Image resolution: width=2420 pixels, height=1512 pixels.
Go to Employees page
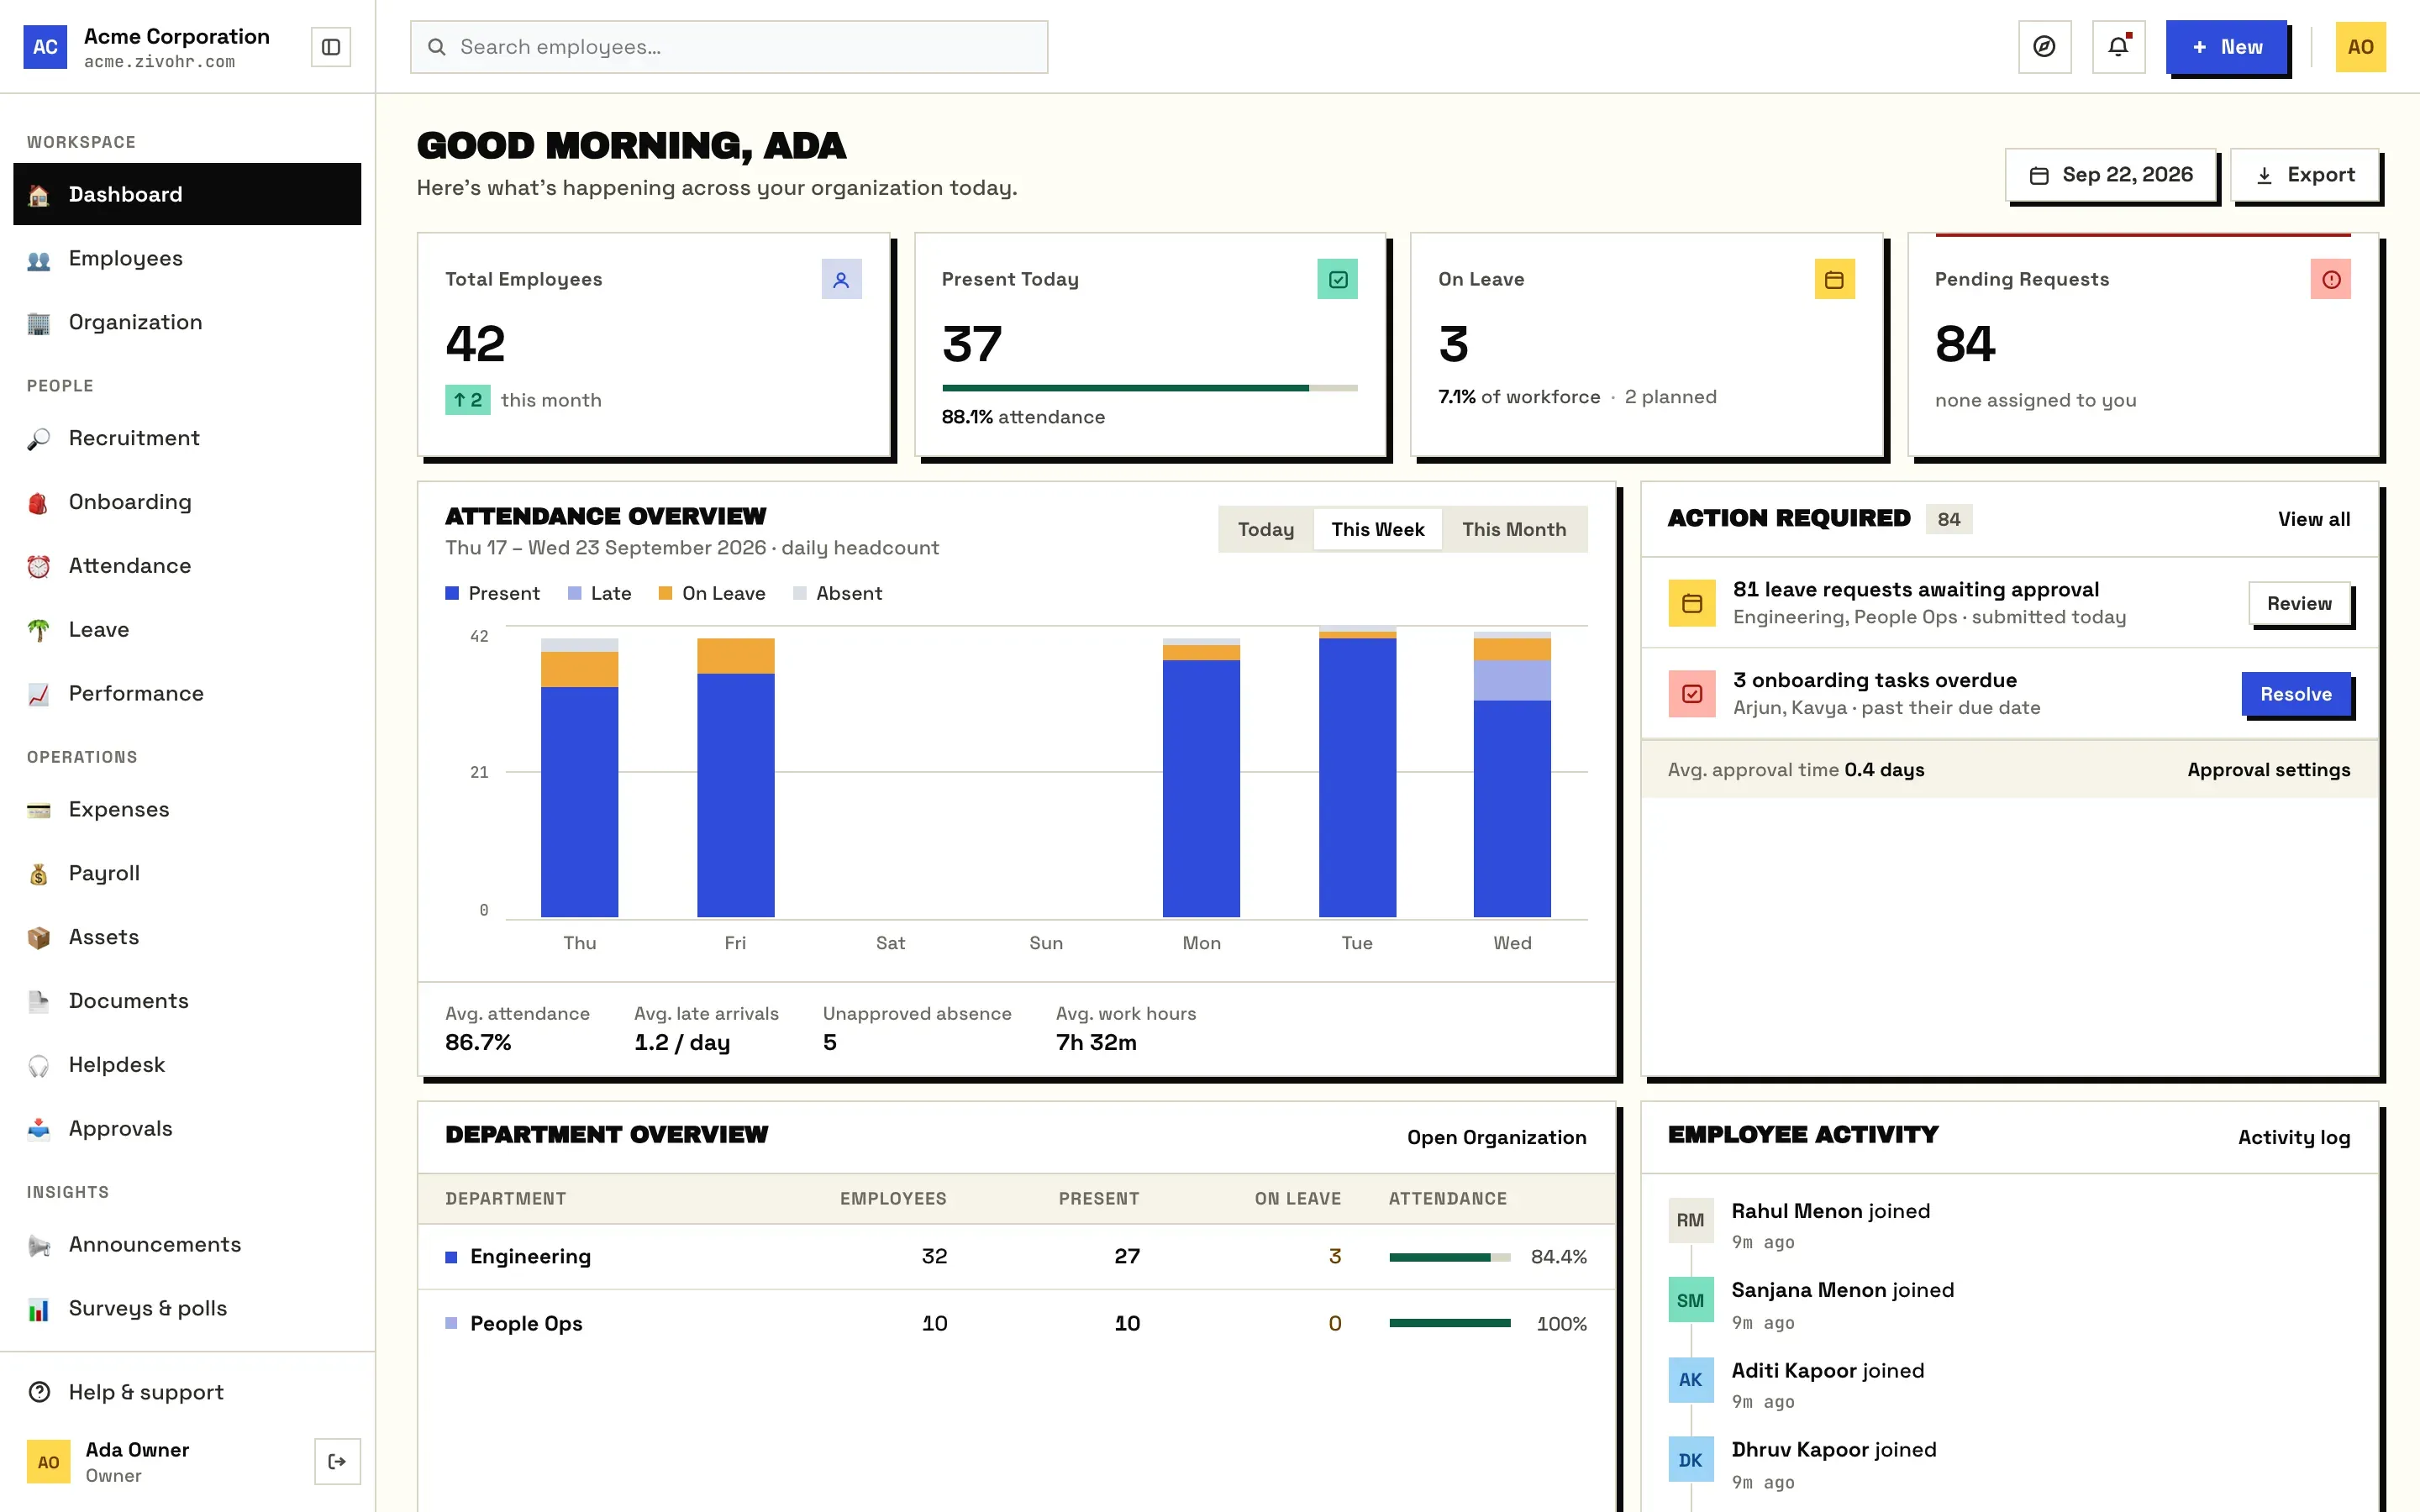click(x=187, y=258)
